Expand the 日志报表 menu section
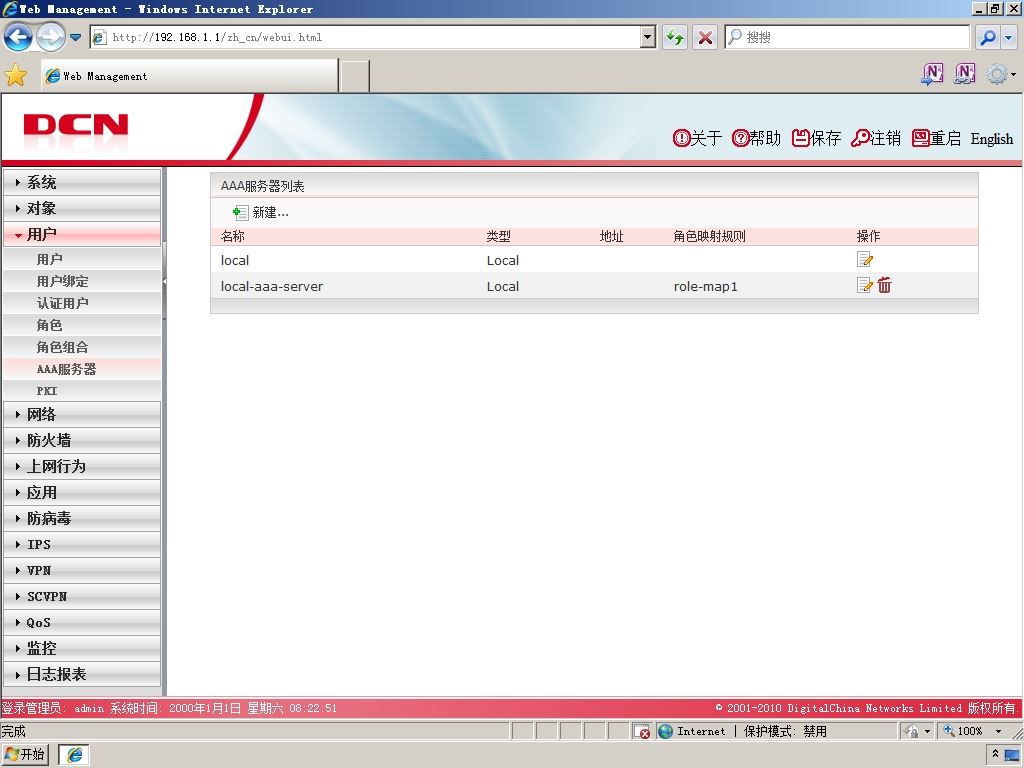 pyautogui.click(x=82, y=675)
